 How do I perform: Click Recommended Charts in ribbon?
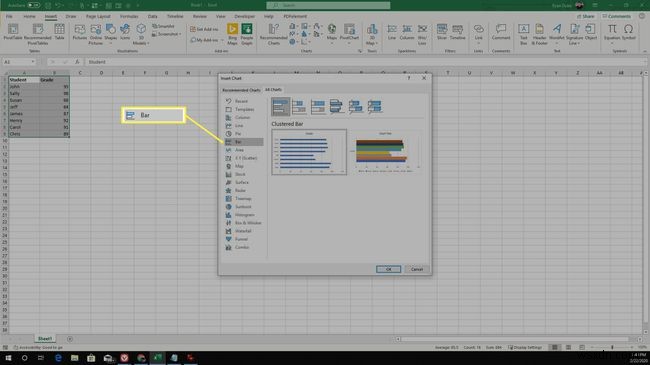click(x=274, y=34)
